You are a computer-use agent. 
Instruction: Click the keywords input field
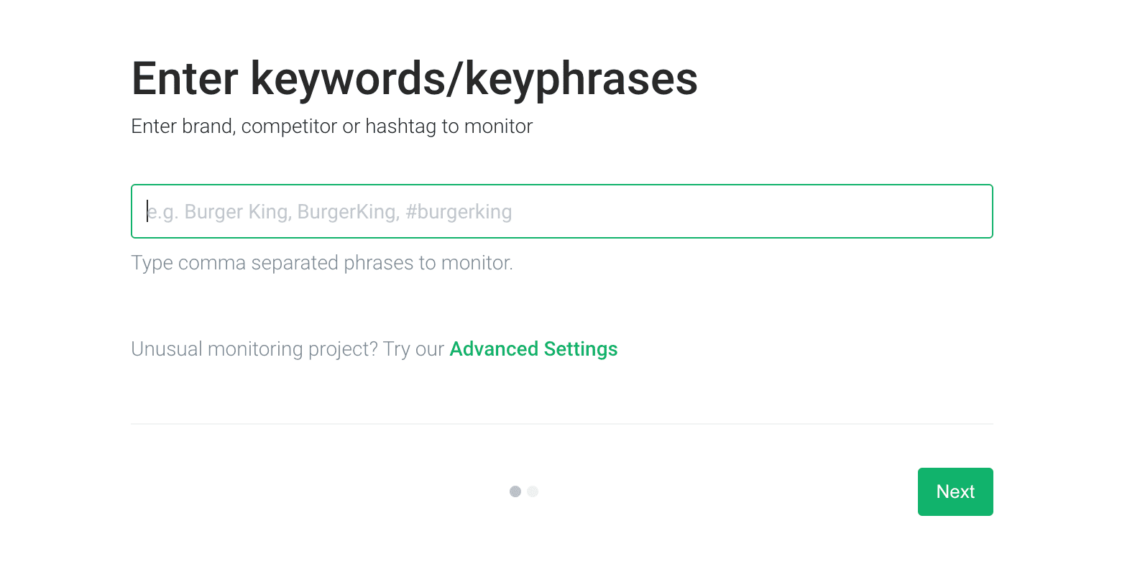561,211
